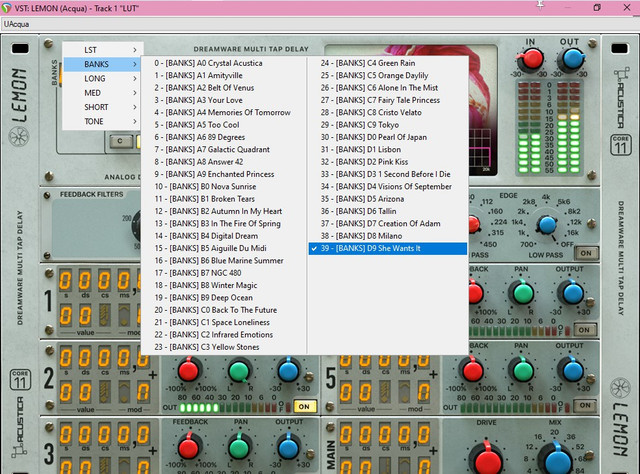640x474 pixels.
Task: Expand the LONG submenu arrow
Action: point(135,78)
